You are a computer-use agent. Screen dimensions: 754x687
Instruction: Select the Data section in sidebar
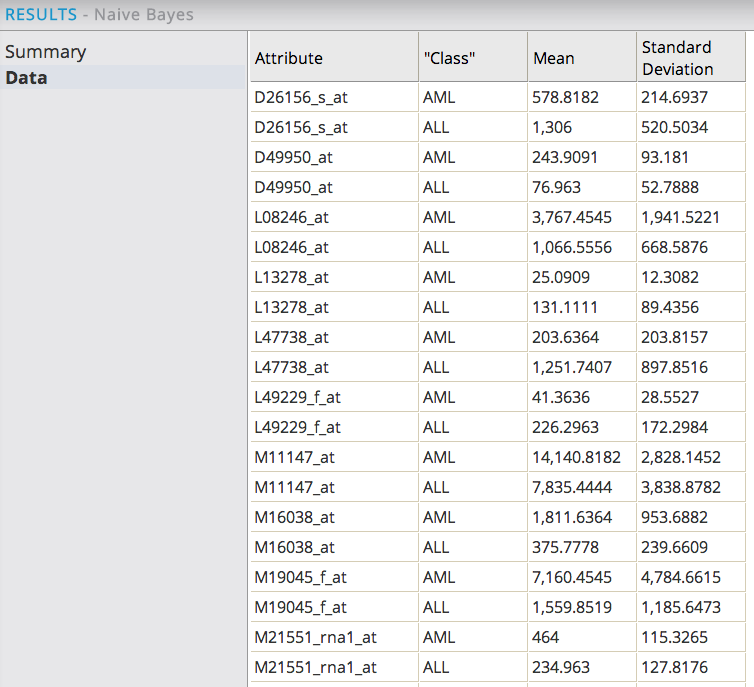27,78
